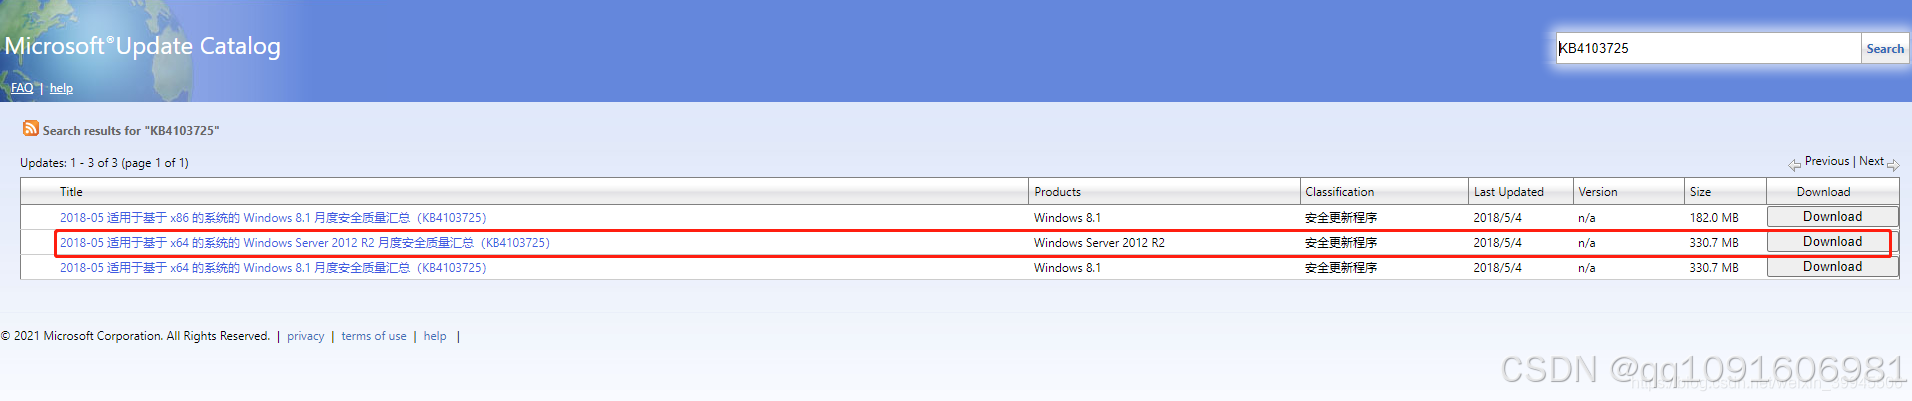Open the terms of use footer link

coord(374,337)
